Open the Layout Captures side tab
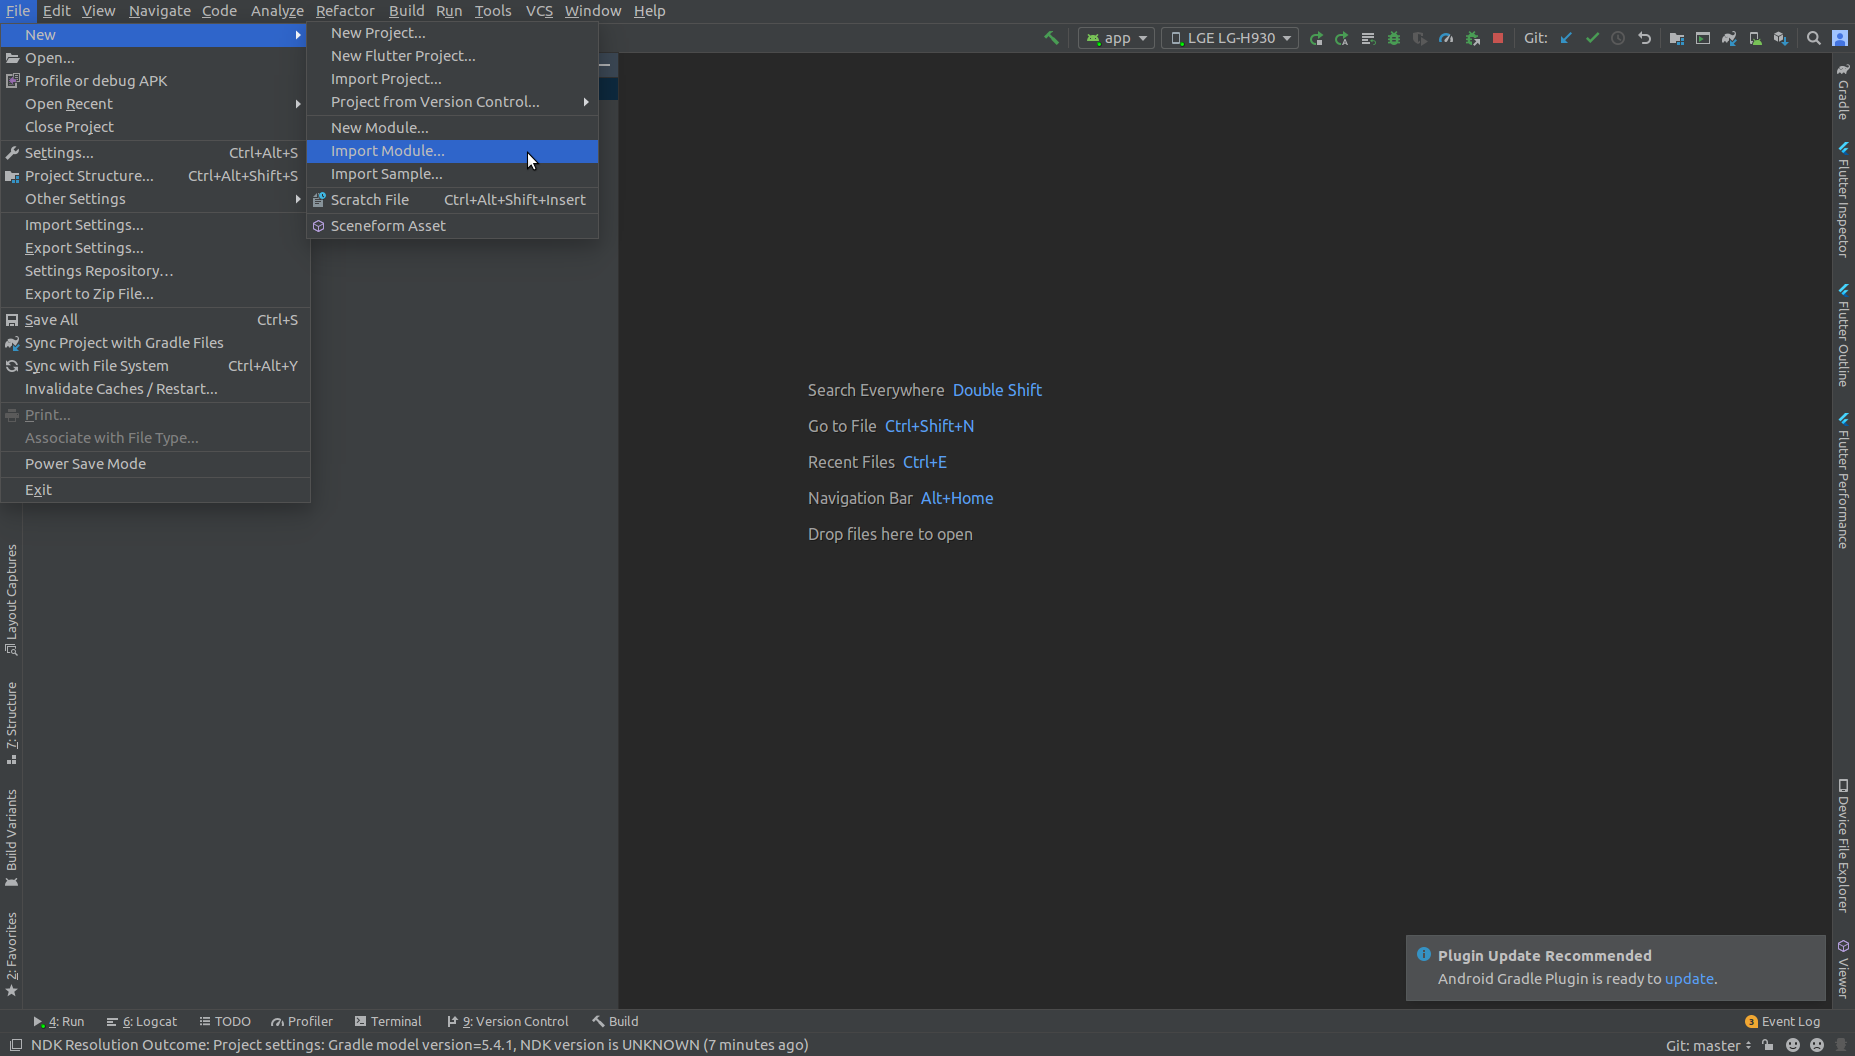Screen dimensions: 1855x1056 (11, 600)
